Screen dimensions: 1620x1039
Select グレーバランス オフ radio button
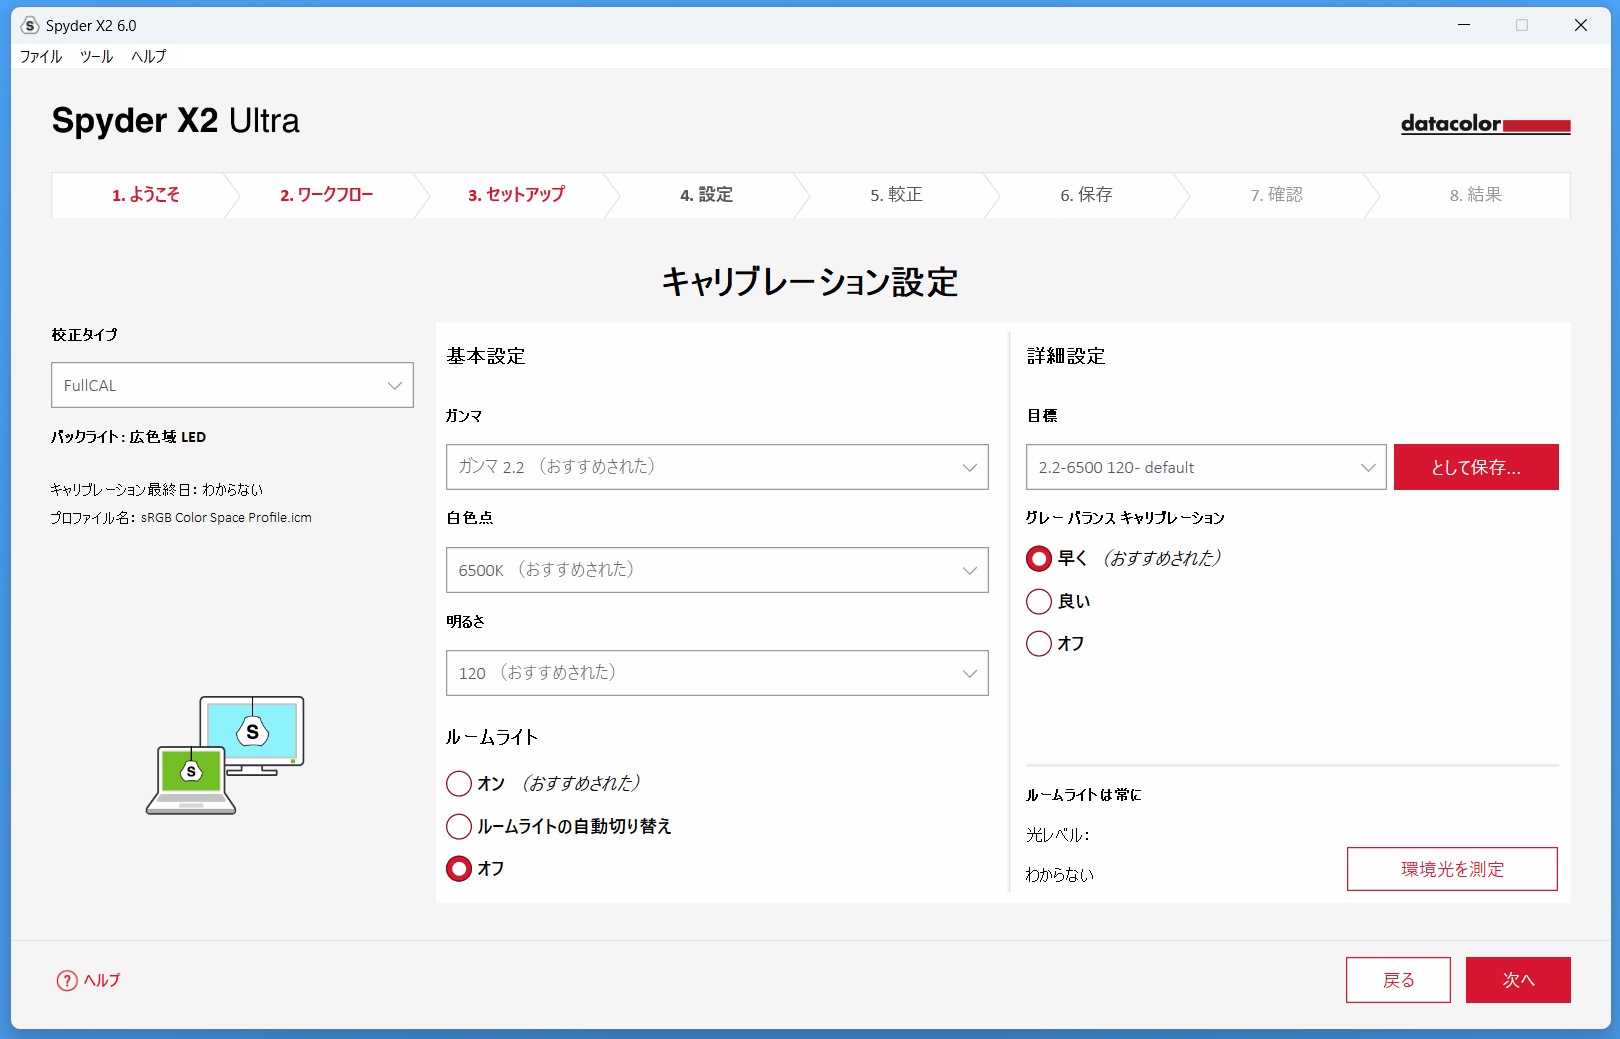[x=1039, y=643]
